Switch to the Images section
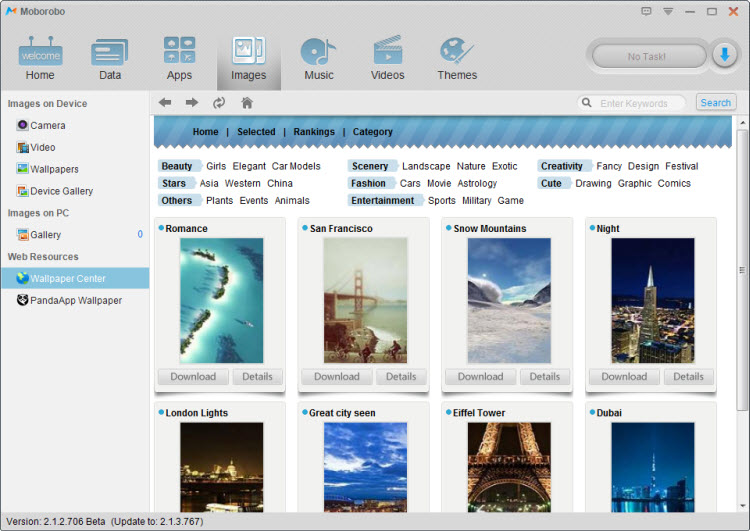This screenshot has height=531, width=750. pyautogui.click(x=249, y=59)
